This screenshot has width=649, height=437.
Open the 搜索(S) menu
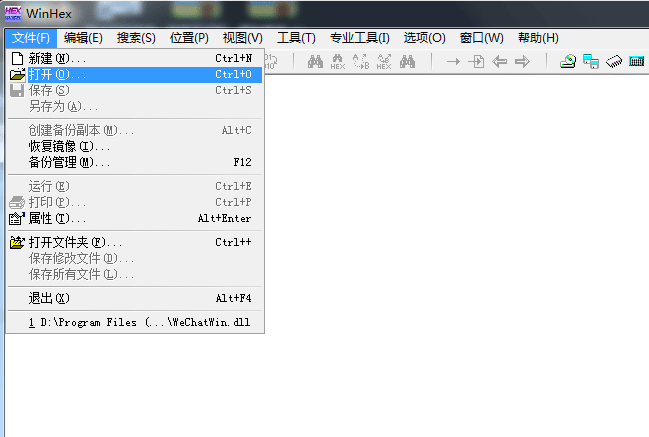[136, 38]
